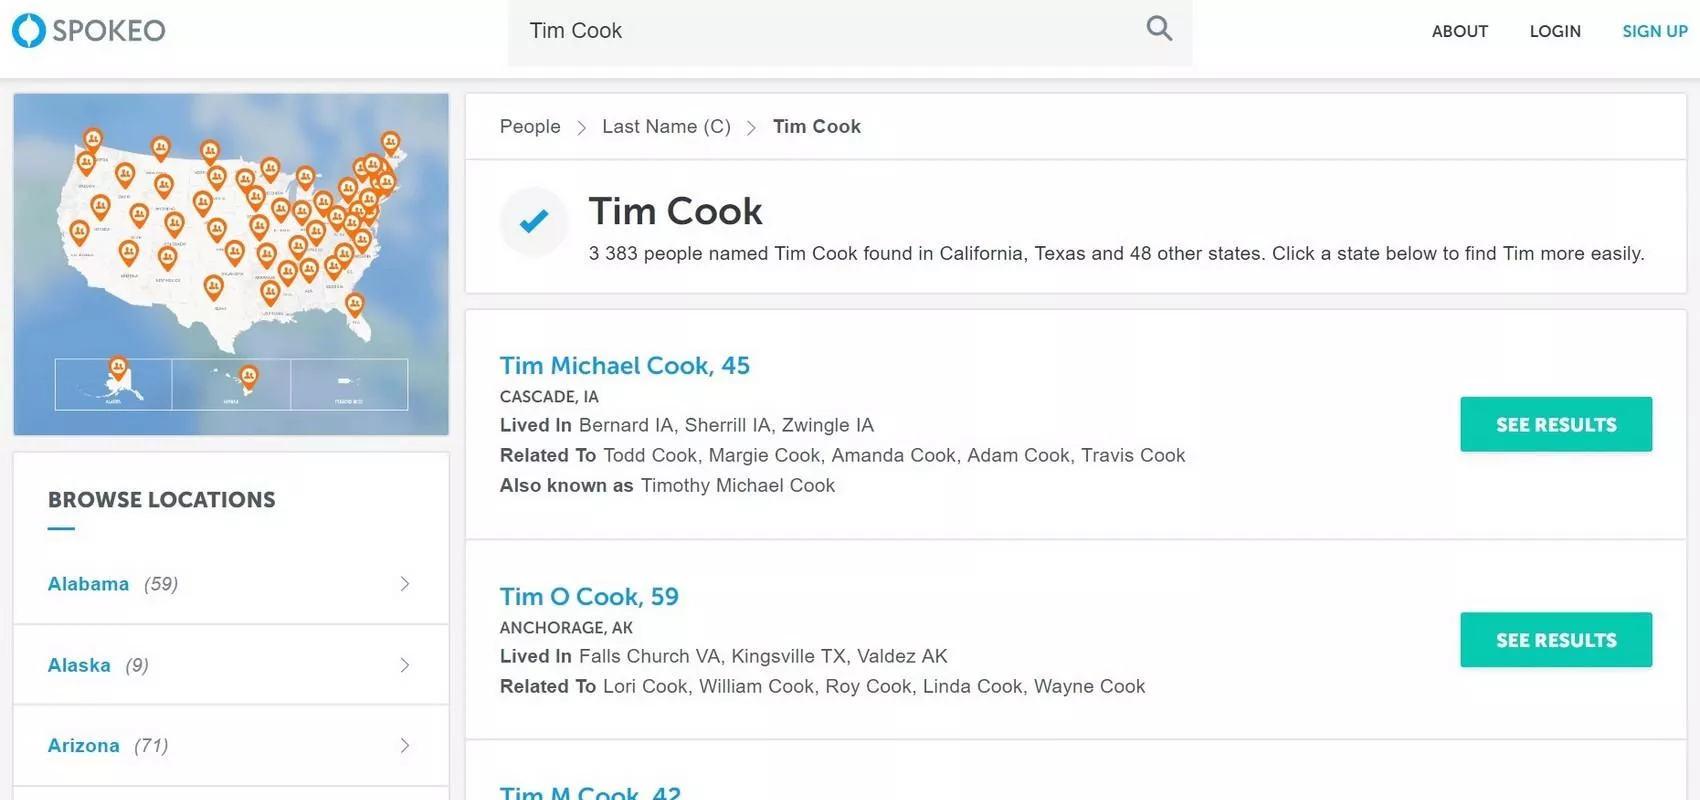Click the blue checkmark badge beside Tim Cook
Viewport: 1700px width, 800px height.
click(x=534, y=221)
